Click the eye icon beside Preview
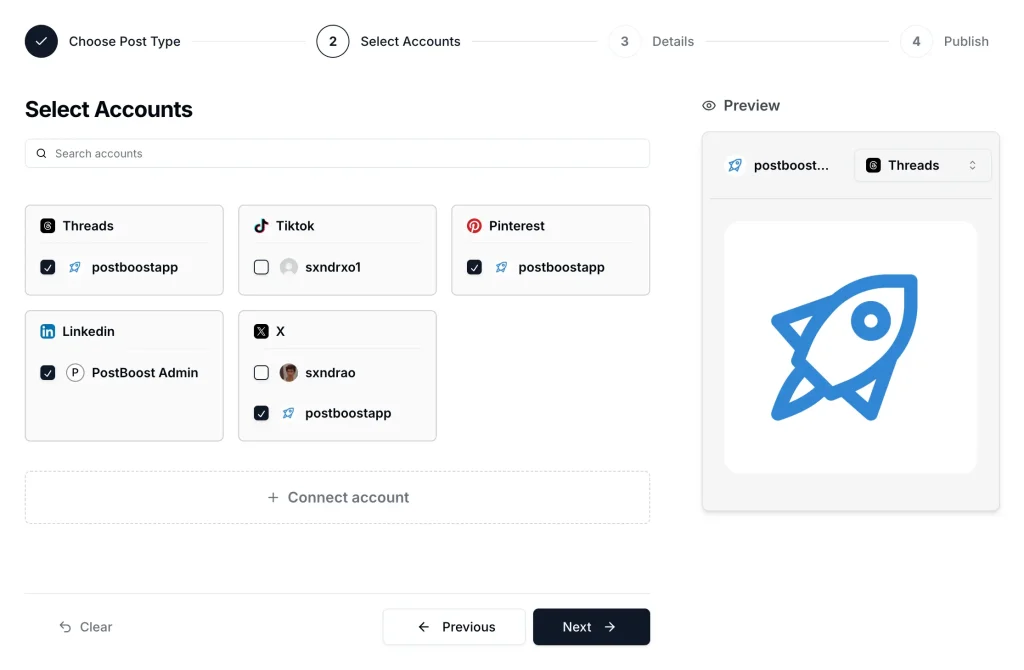Viewport: 1024px width, 670px height. click(x=709, y=106)
